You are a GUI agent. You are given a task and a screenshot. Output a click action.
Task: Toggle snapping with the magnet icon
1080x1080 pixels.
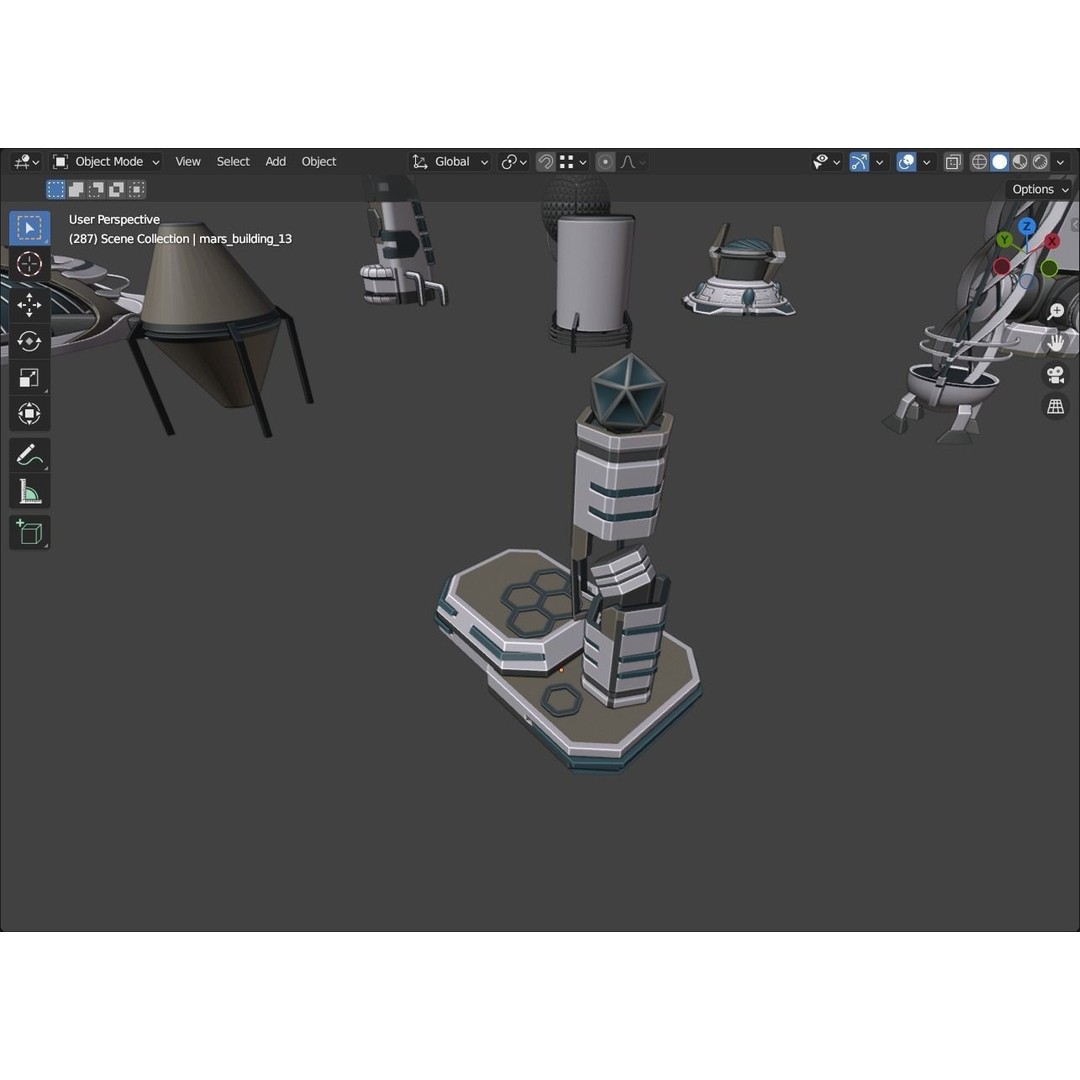pos(545,161)
